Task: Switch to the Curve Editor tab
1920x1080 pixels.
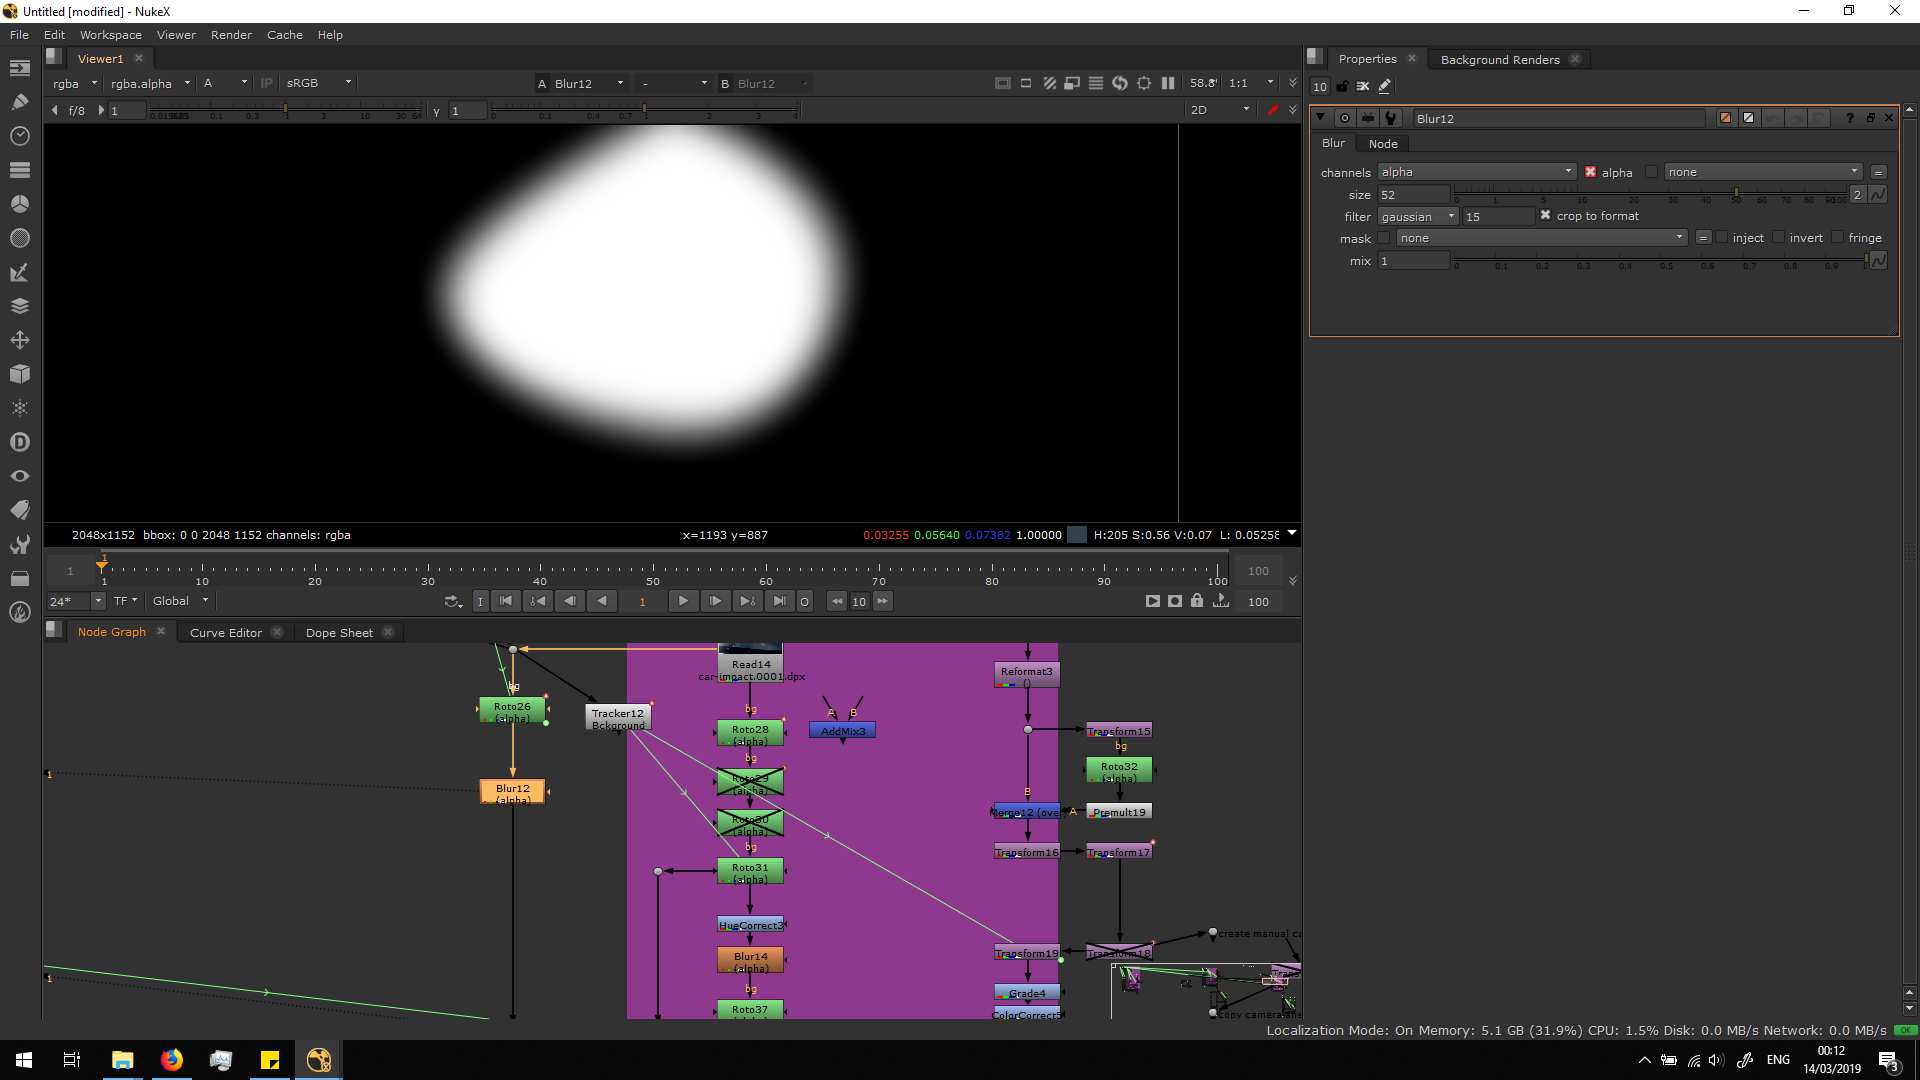Action: point(226,633)
